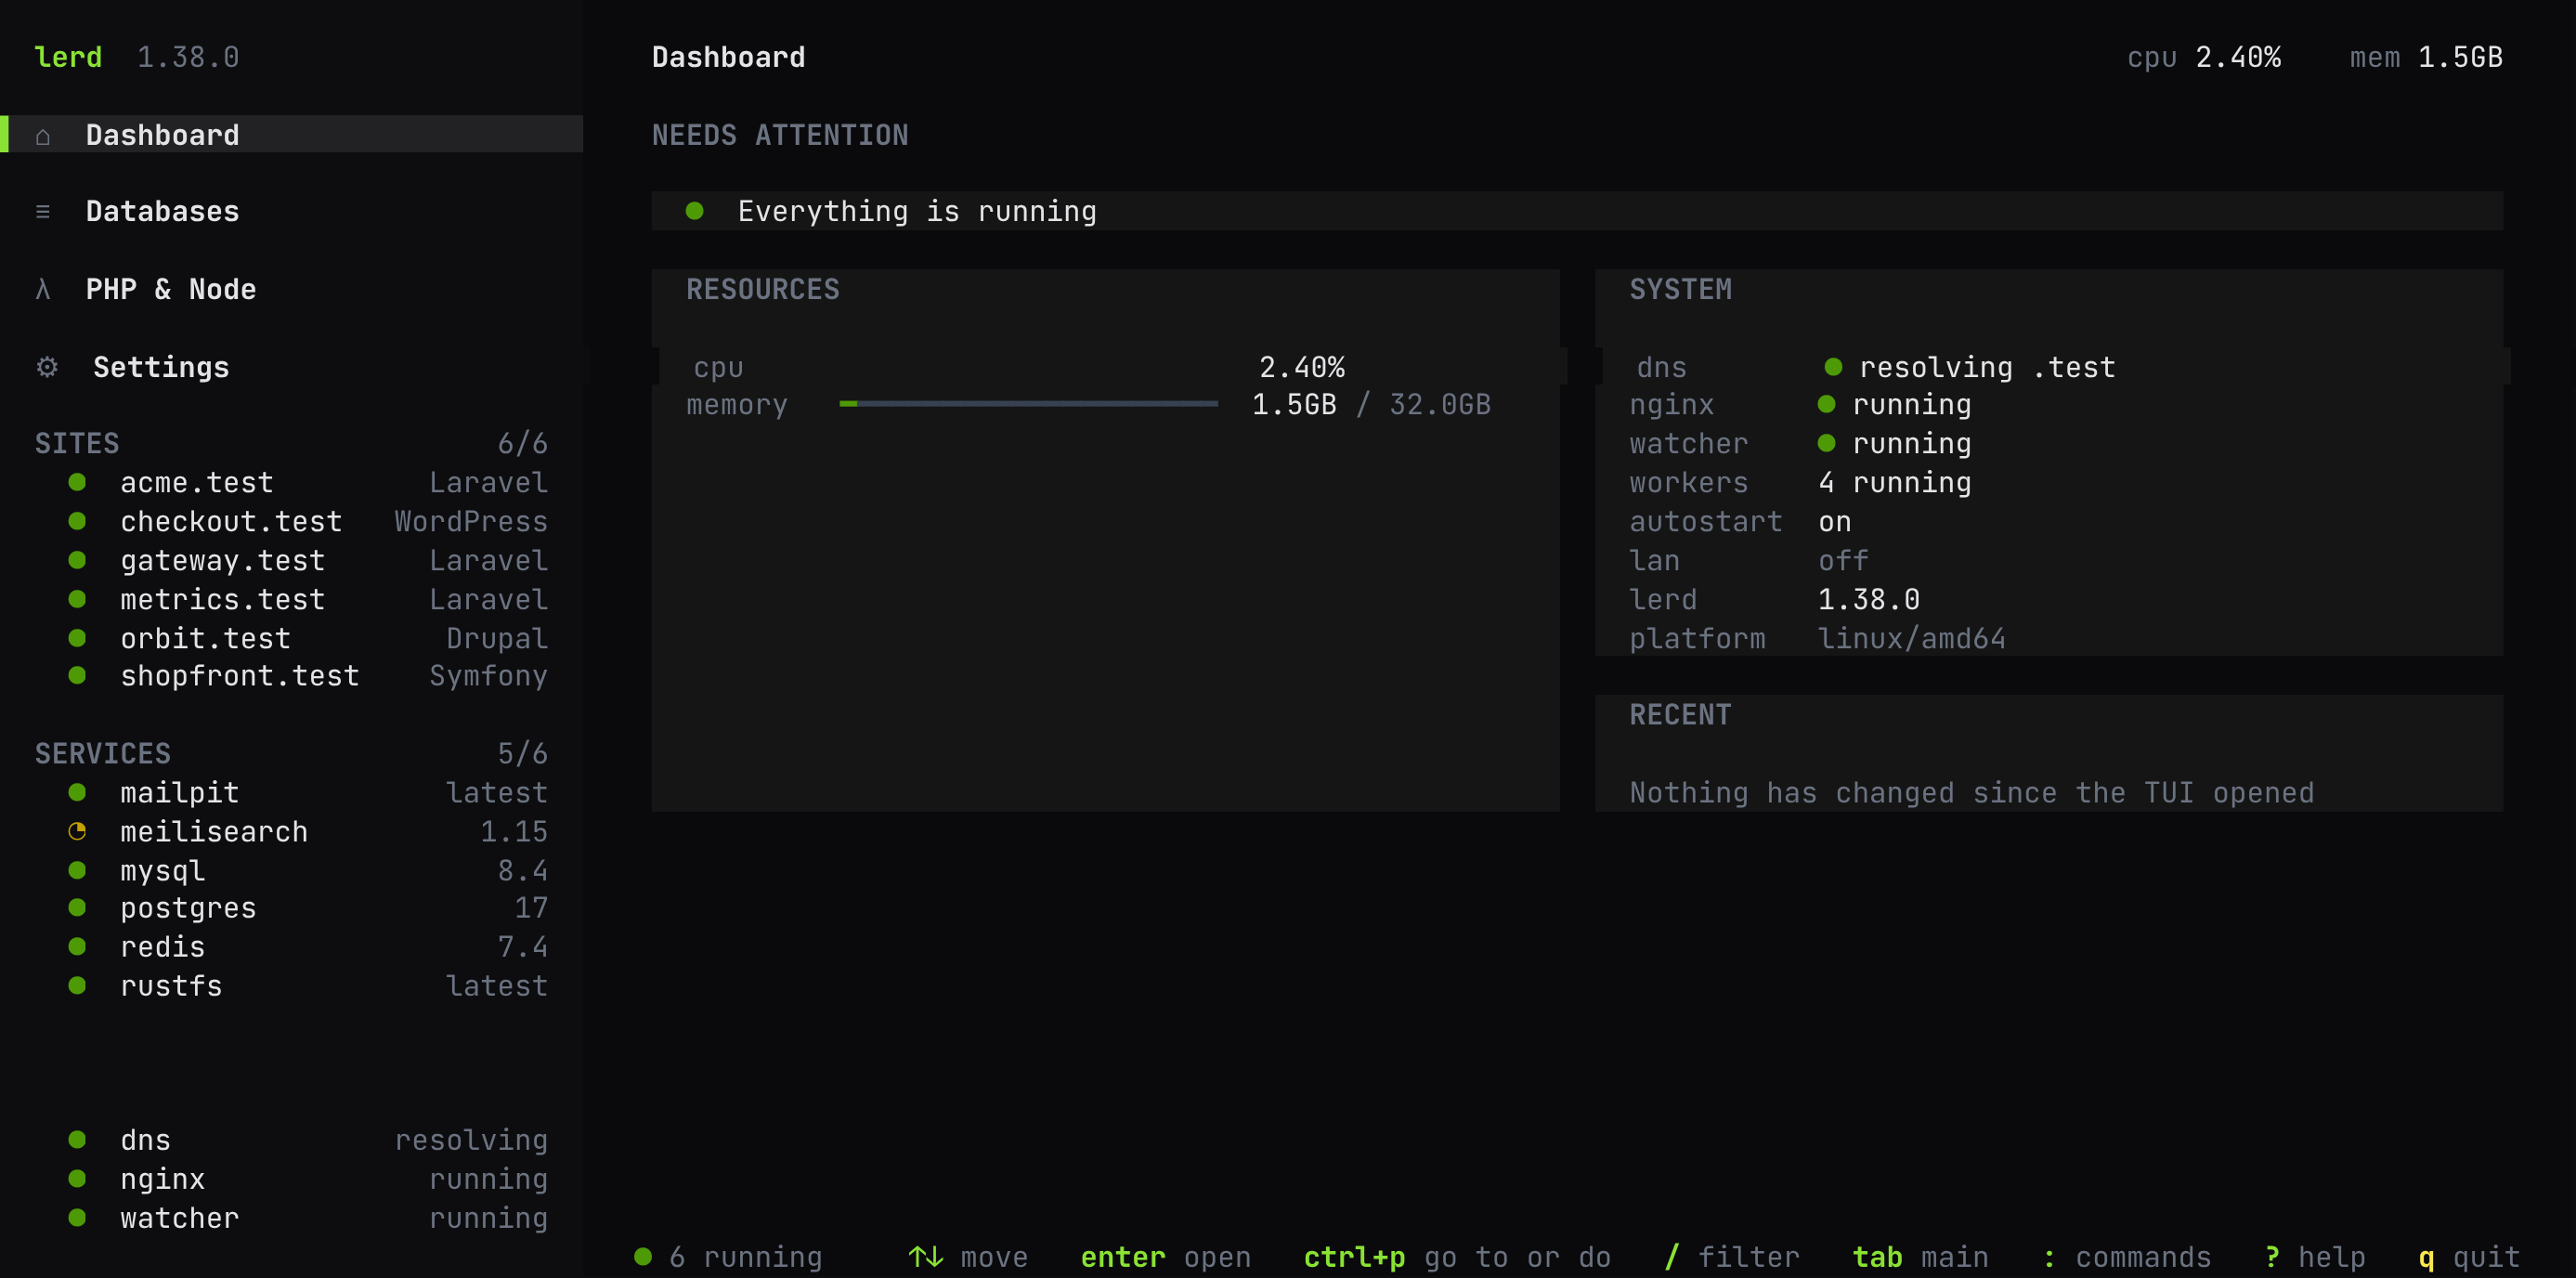Select the orbit.test site

(292, 638)
